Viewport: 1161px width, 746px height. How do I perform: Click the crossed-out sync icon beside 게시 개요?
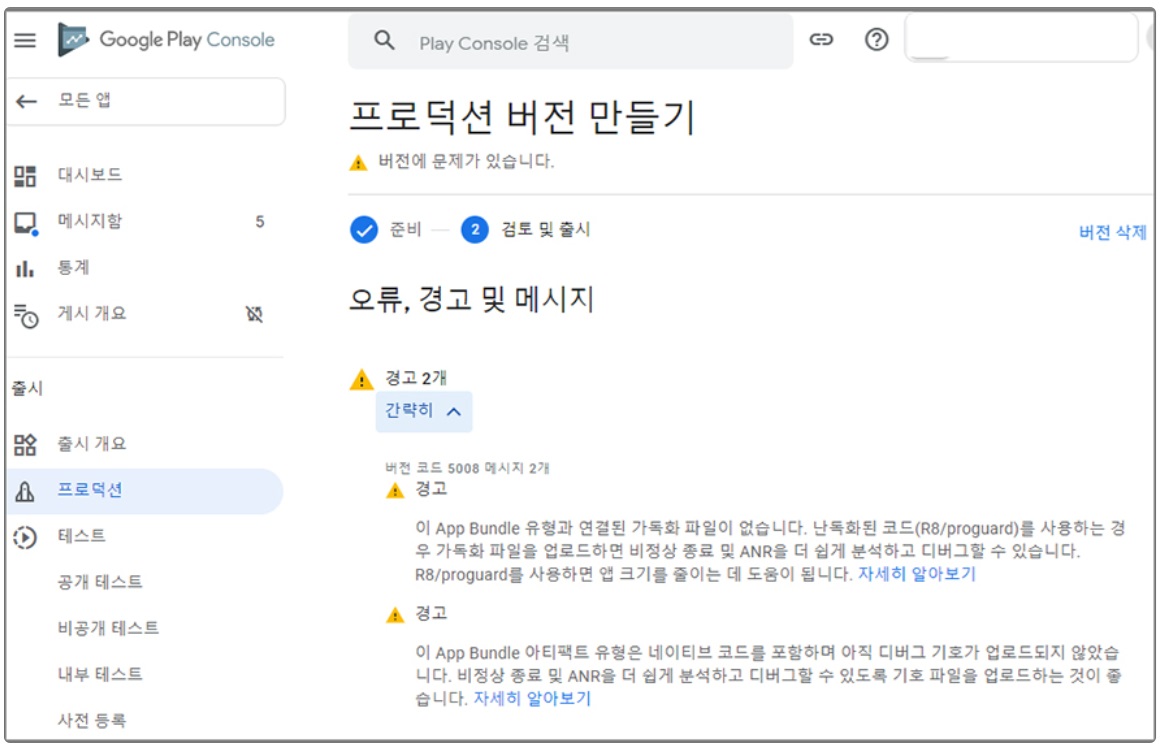[254, 315]
